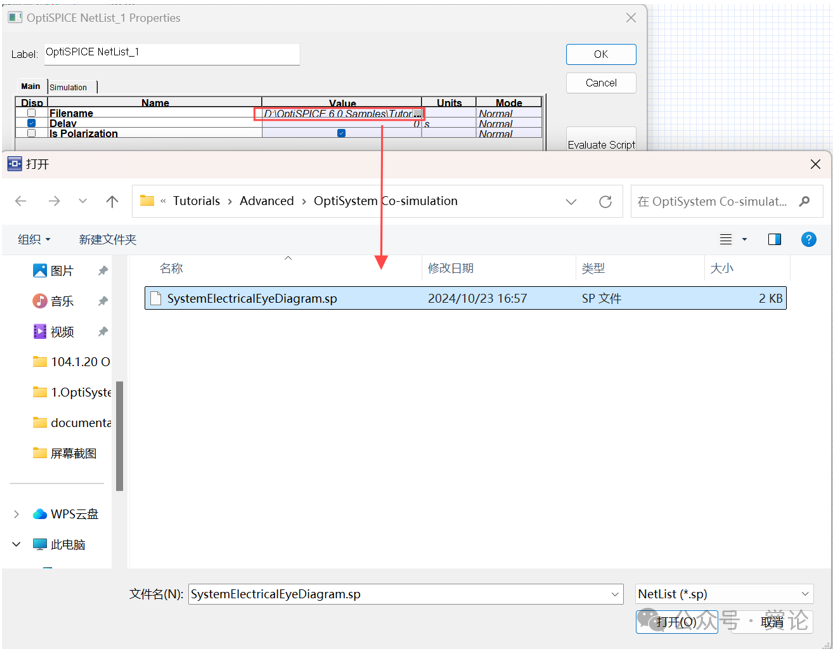This screenshot has width=835, height=653.
Task: Open the NetList (*.sp) file type dropdown
Action: pos(724,594)
